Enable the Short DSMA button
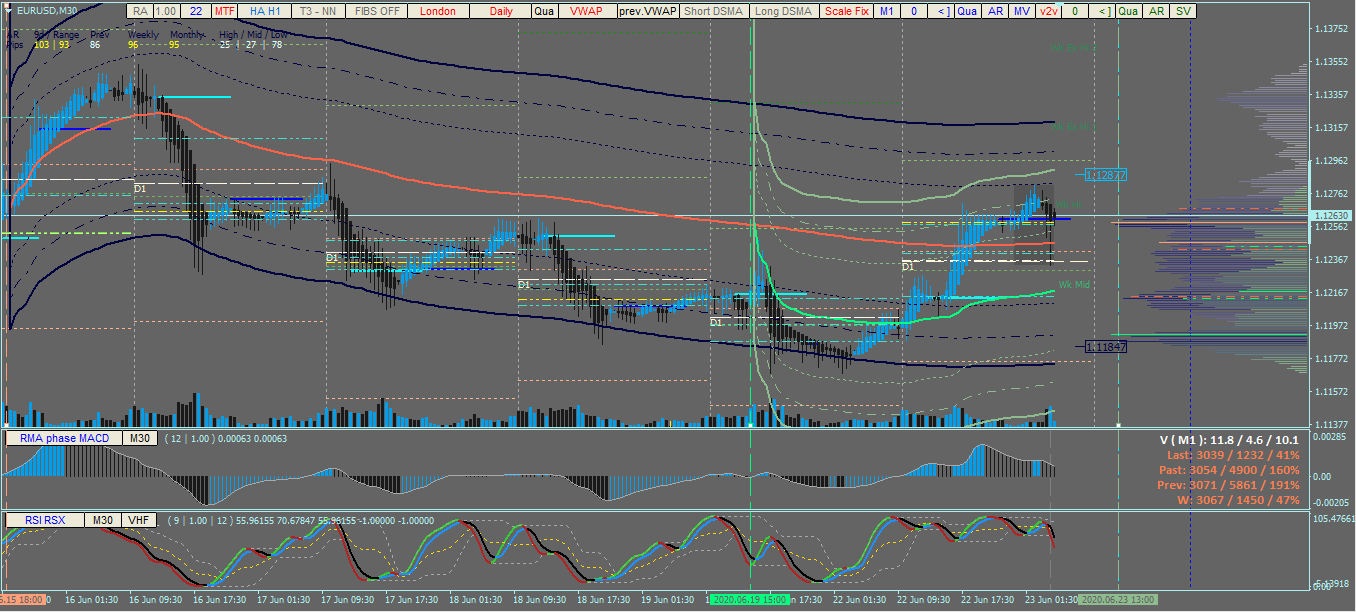 pyautogui.click(x=713, y=11)
